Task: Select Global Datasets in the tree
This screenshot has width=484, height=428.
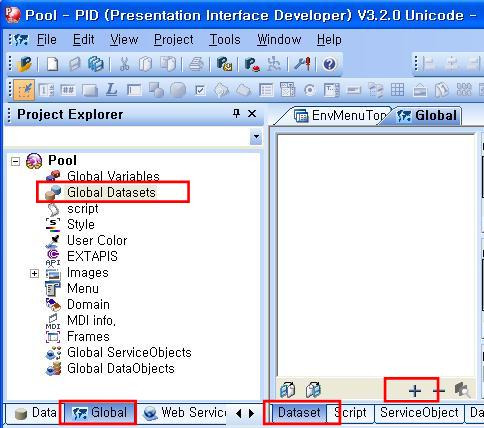Action: 111,192
